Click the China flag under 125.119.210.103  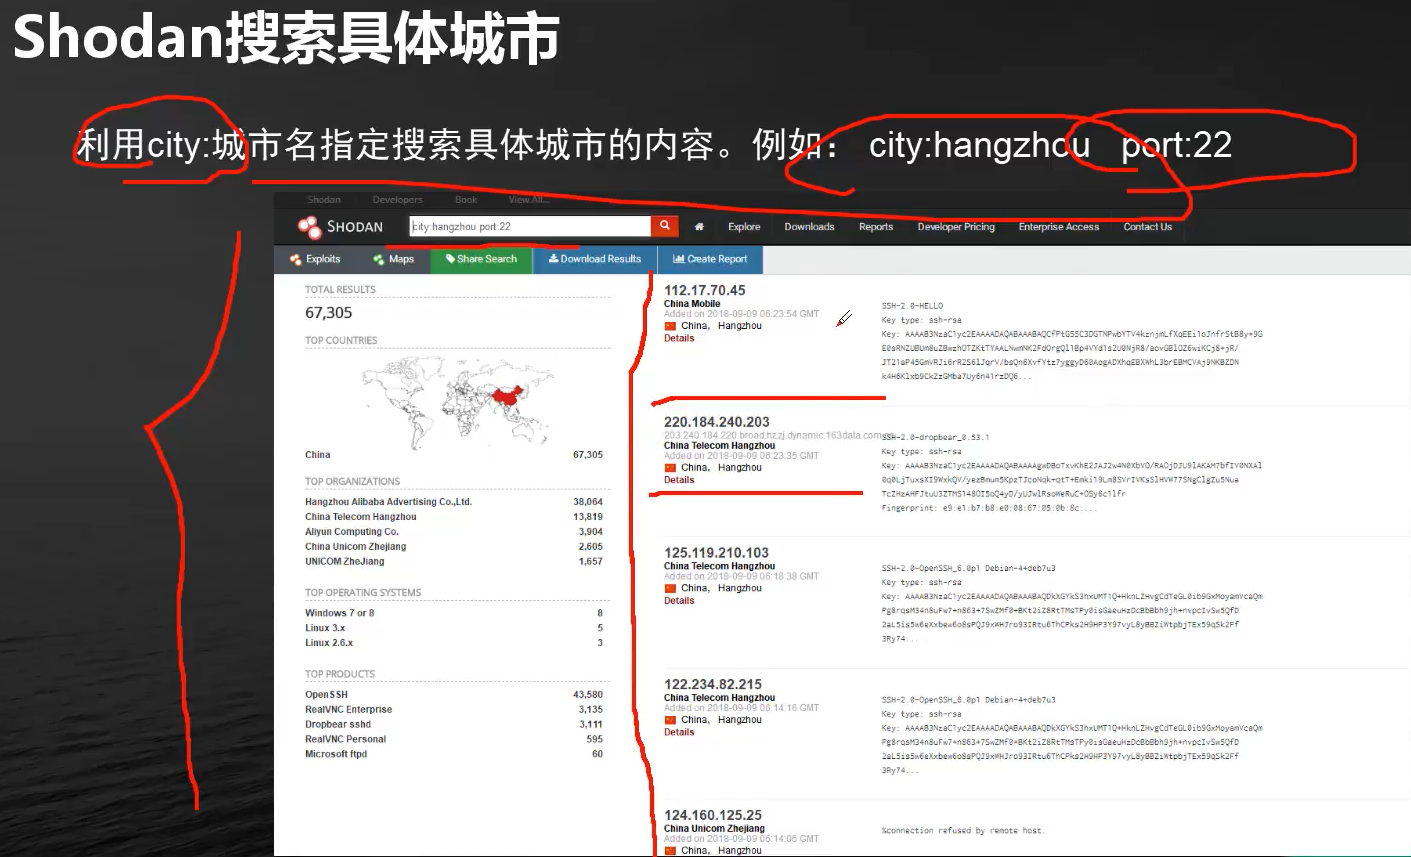[x=670, y=588]
